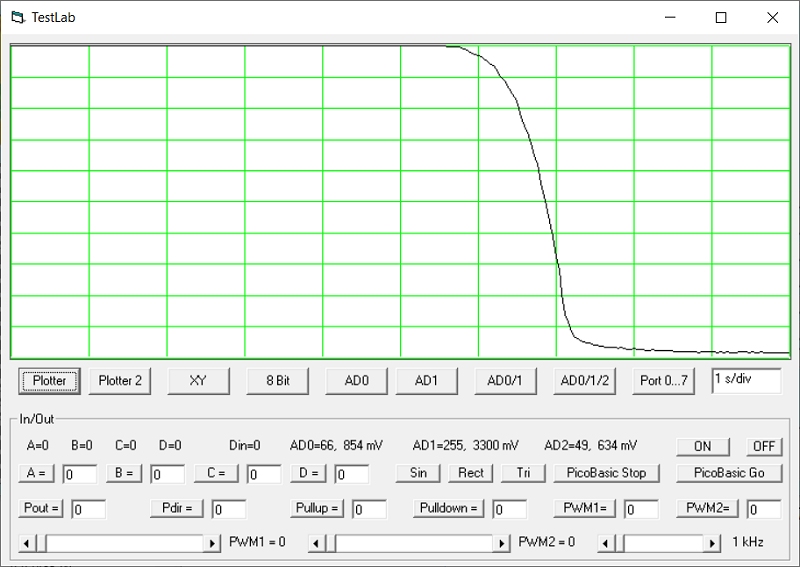Click the 1 s/div time base field

[746, 380]
